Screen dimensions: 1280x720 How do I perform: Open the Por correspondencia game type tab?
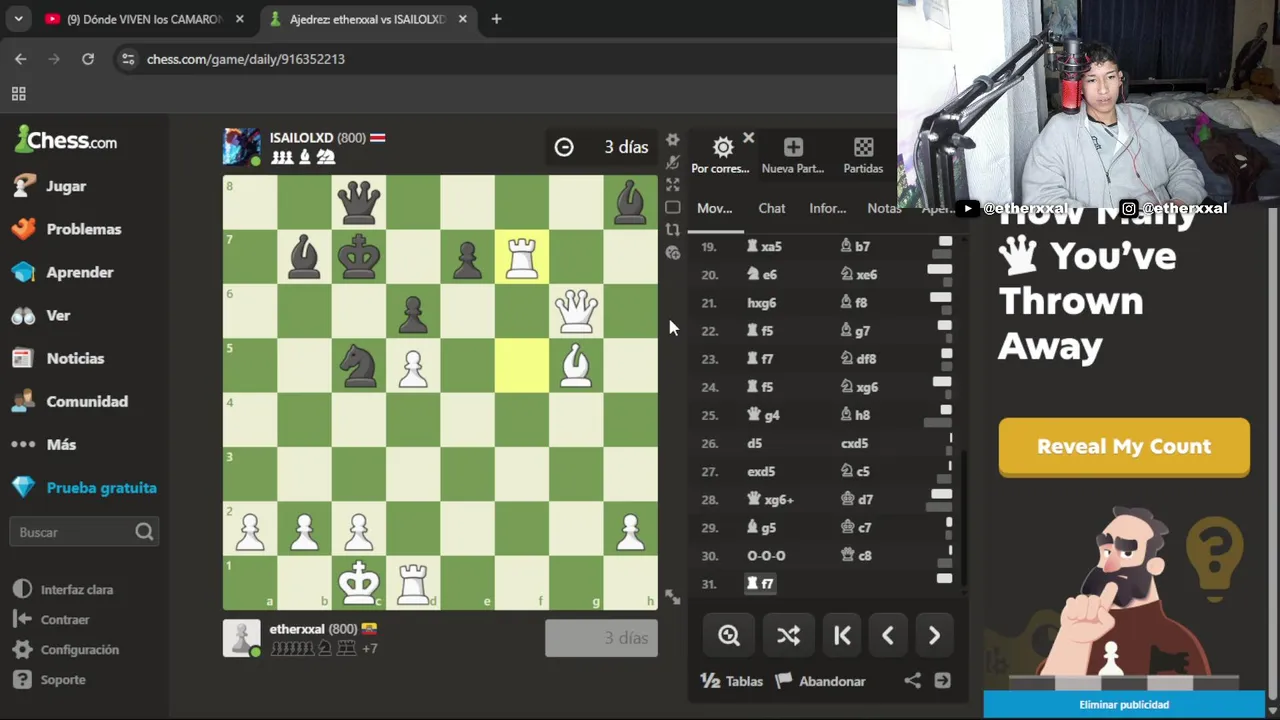[x=720, y=155]
